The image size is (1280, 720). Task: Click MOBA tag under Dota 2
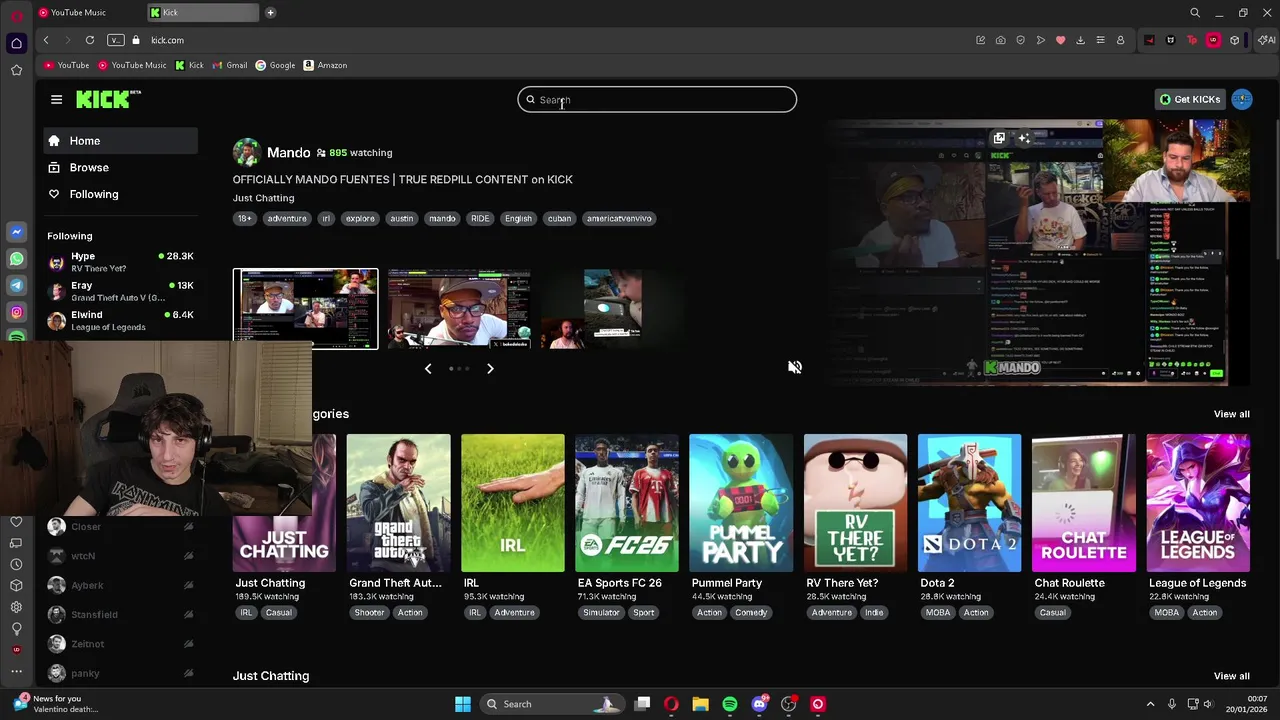[938, 613]
